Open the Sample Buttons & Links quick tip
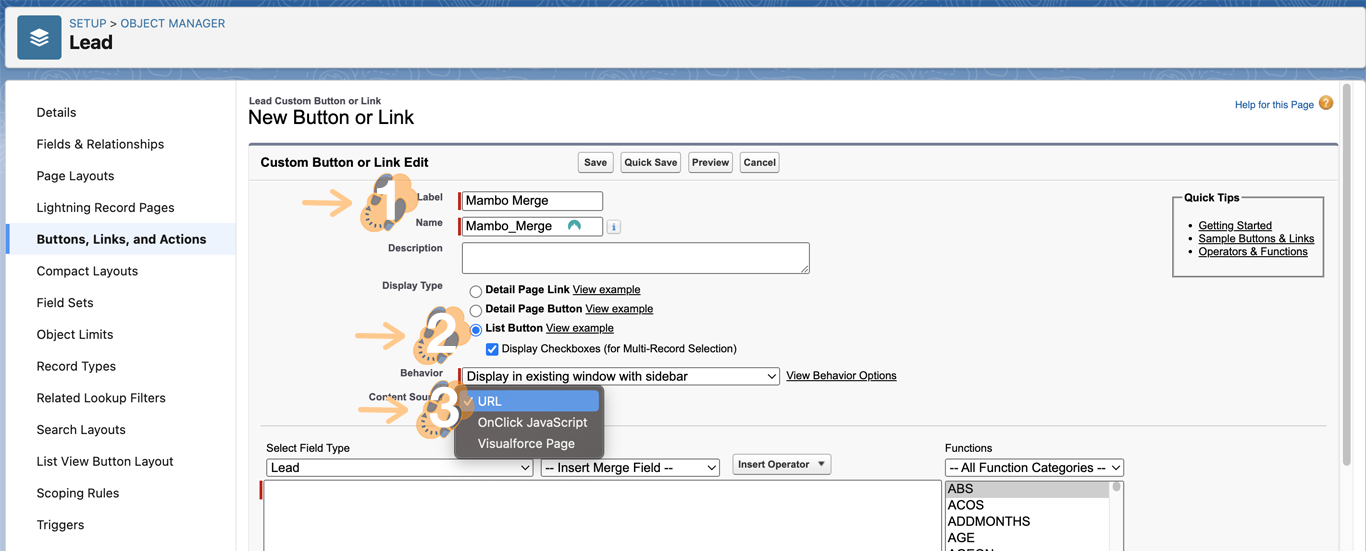This screenshot has width=1366, height=551. coord(1256,238)
